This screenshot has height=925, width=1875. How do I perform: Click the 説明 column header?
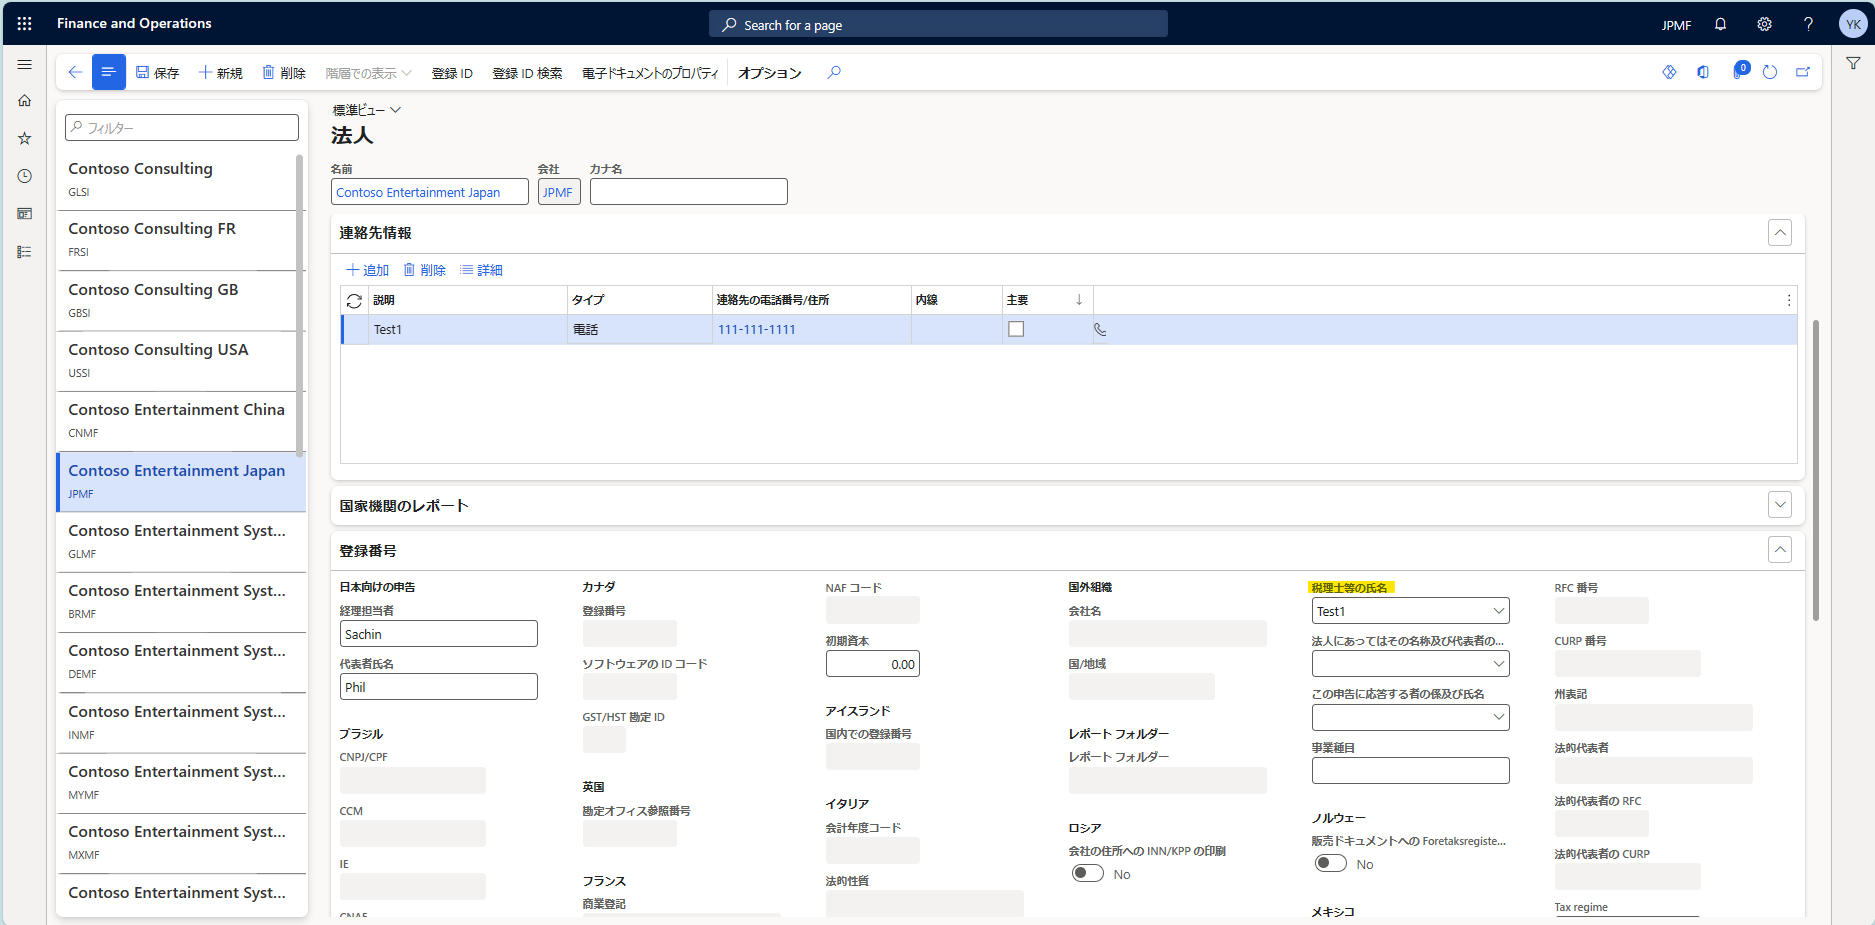click(x=467, y=300)
